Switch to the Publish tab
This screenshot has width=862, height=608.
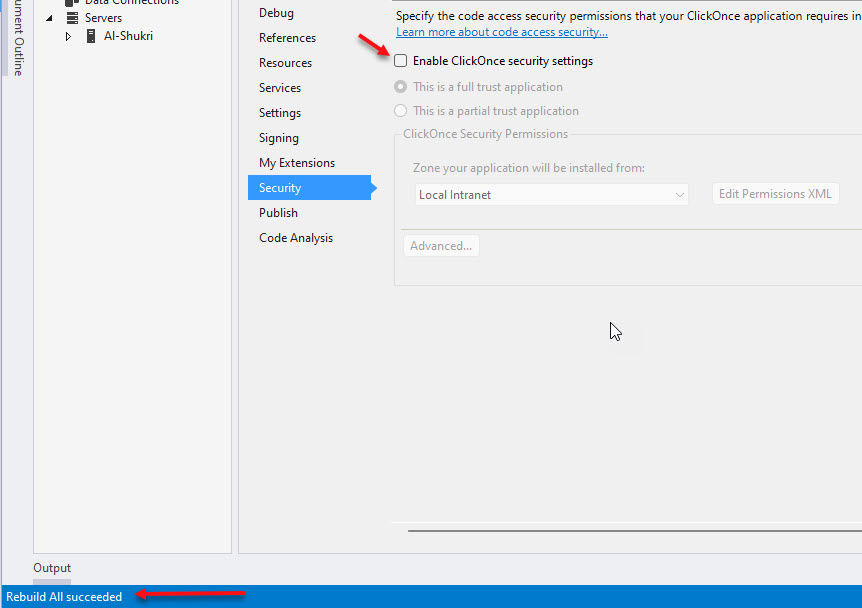click(x=278, y=213)
